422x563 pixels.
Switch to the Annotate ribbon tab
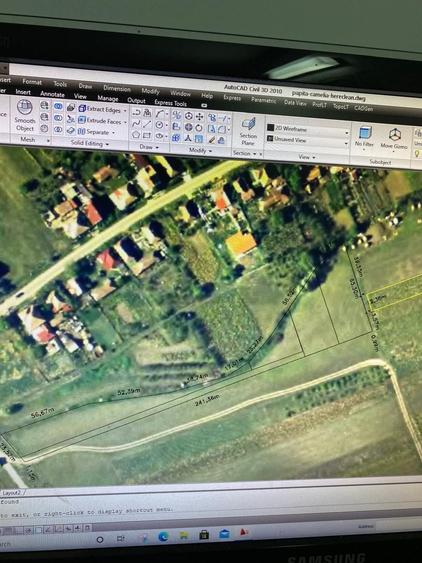52,94
